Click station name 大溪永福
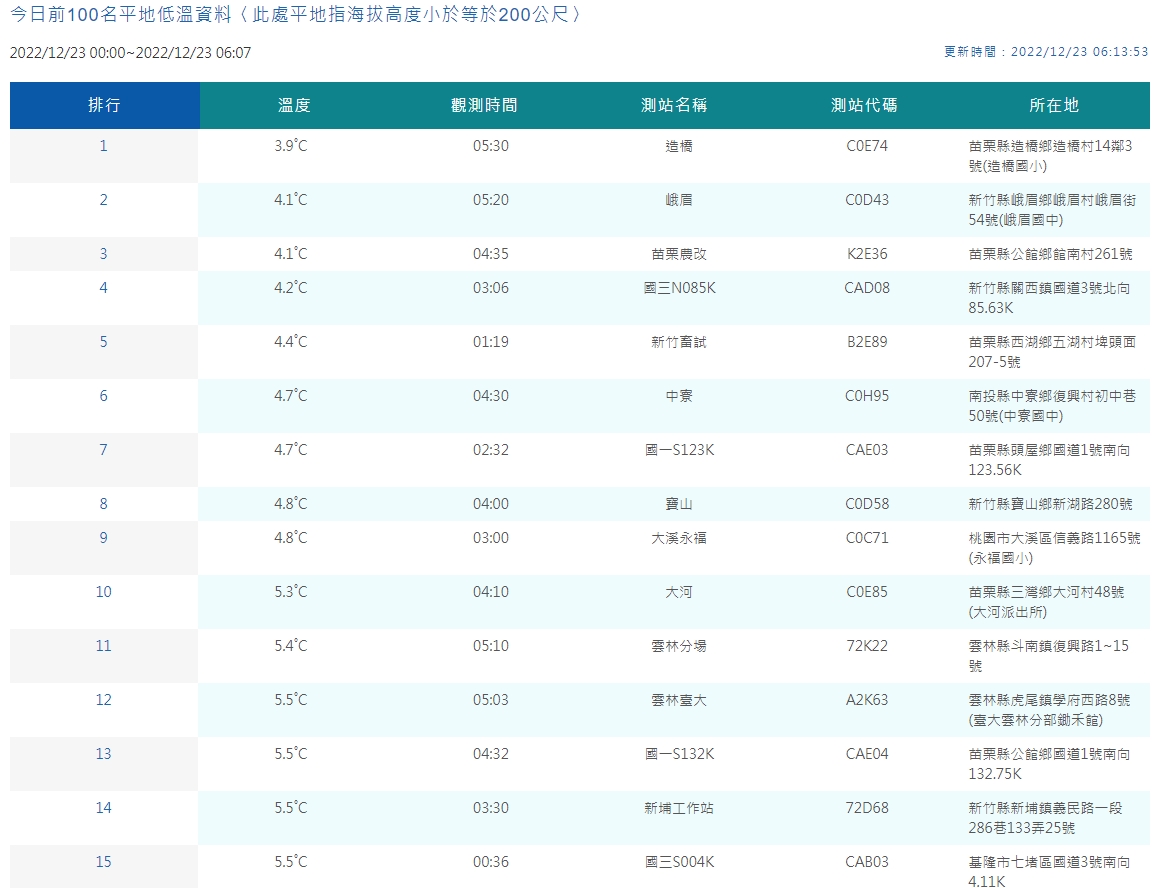Viewport: 1155px width, 888px height. pyautogui.click(x=678, y=538)
